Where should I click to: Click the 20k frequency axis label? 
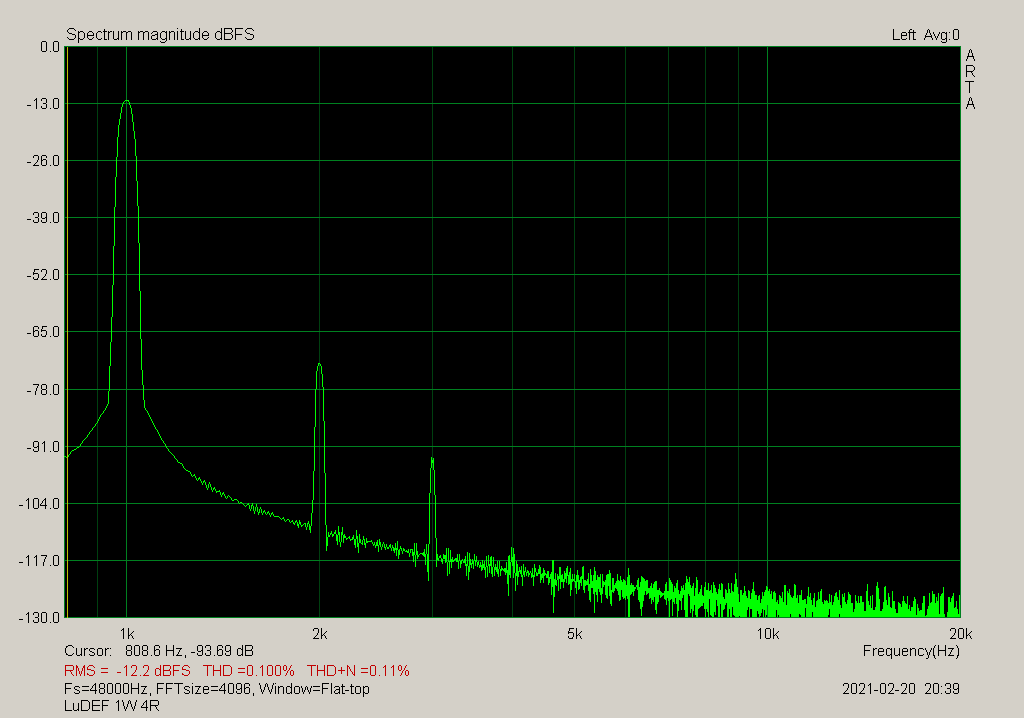tap(961, 634)
